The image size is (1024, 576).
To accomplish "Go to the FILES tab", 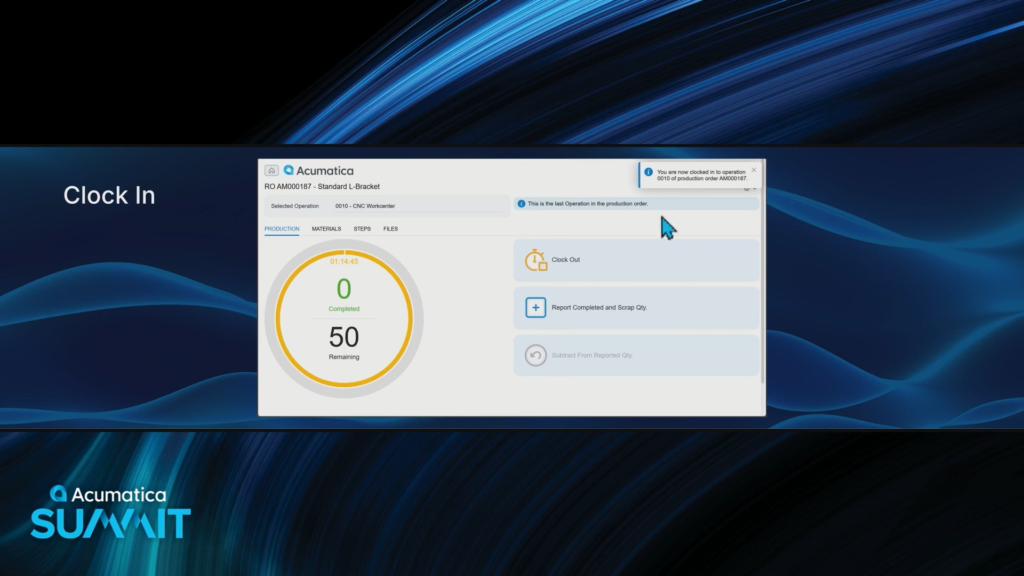I will (390, 229).
